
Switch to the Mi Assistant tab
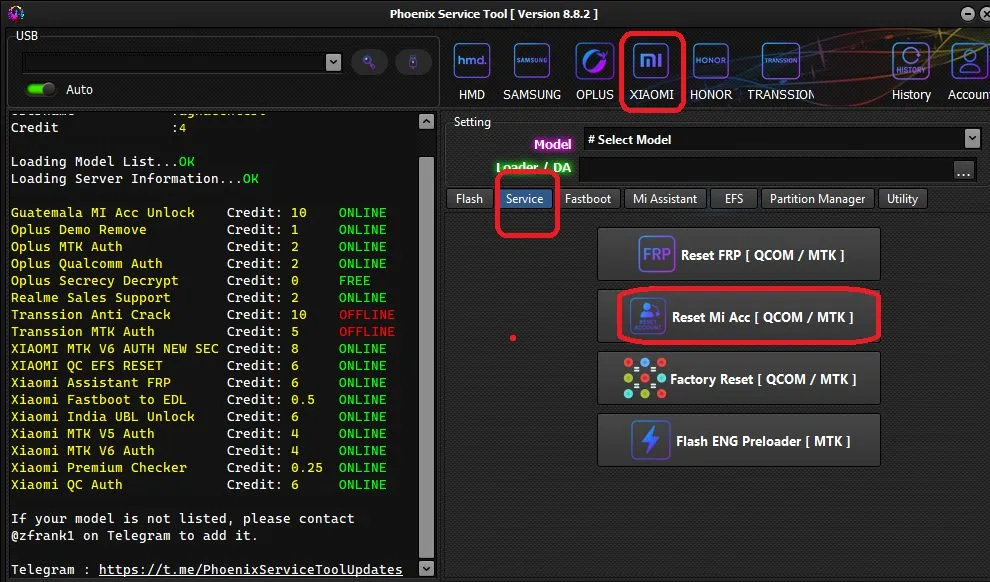click(665, 199)
